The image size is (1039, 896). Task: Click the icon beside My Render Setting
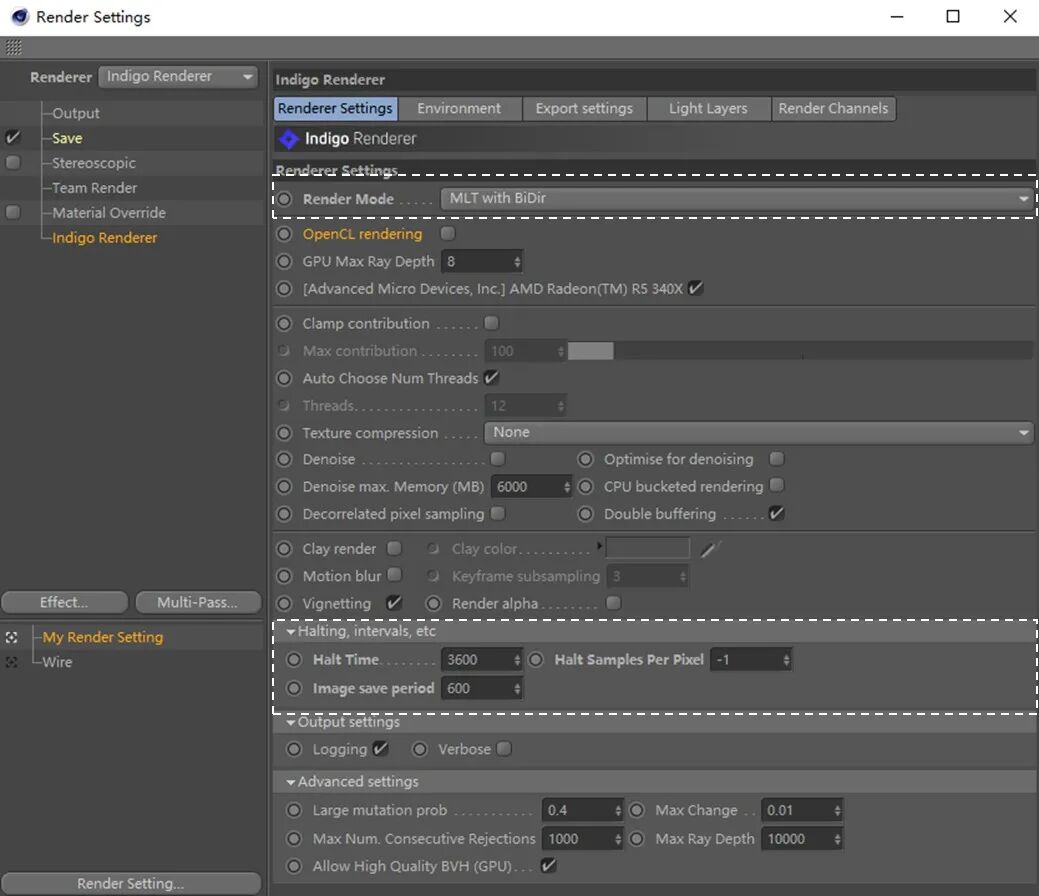point(12,637)
